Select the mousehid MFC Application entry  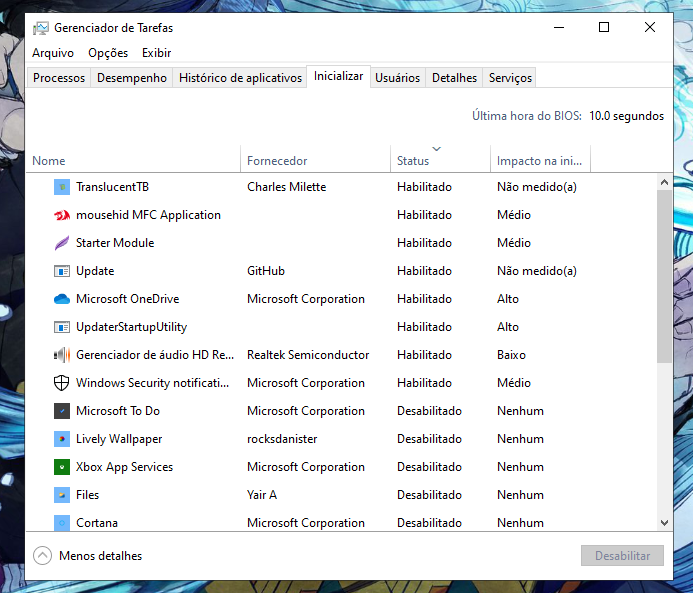(x=148, y=215)
